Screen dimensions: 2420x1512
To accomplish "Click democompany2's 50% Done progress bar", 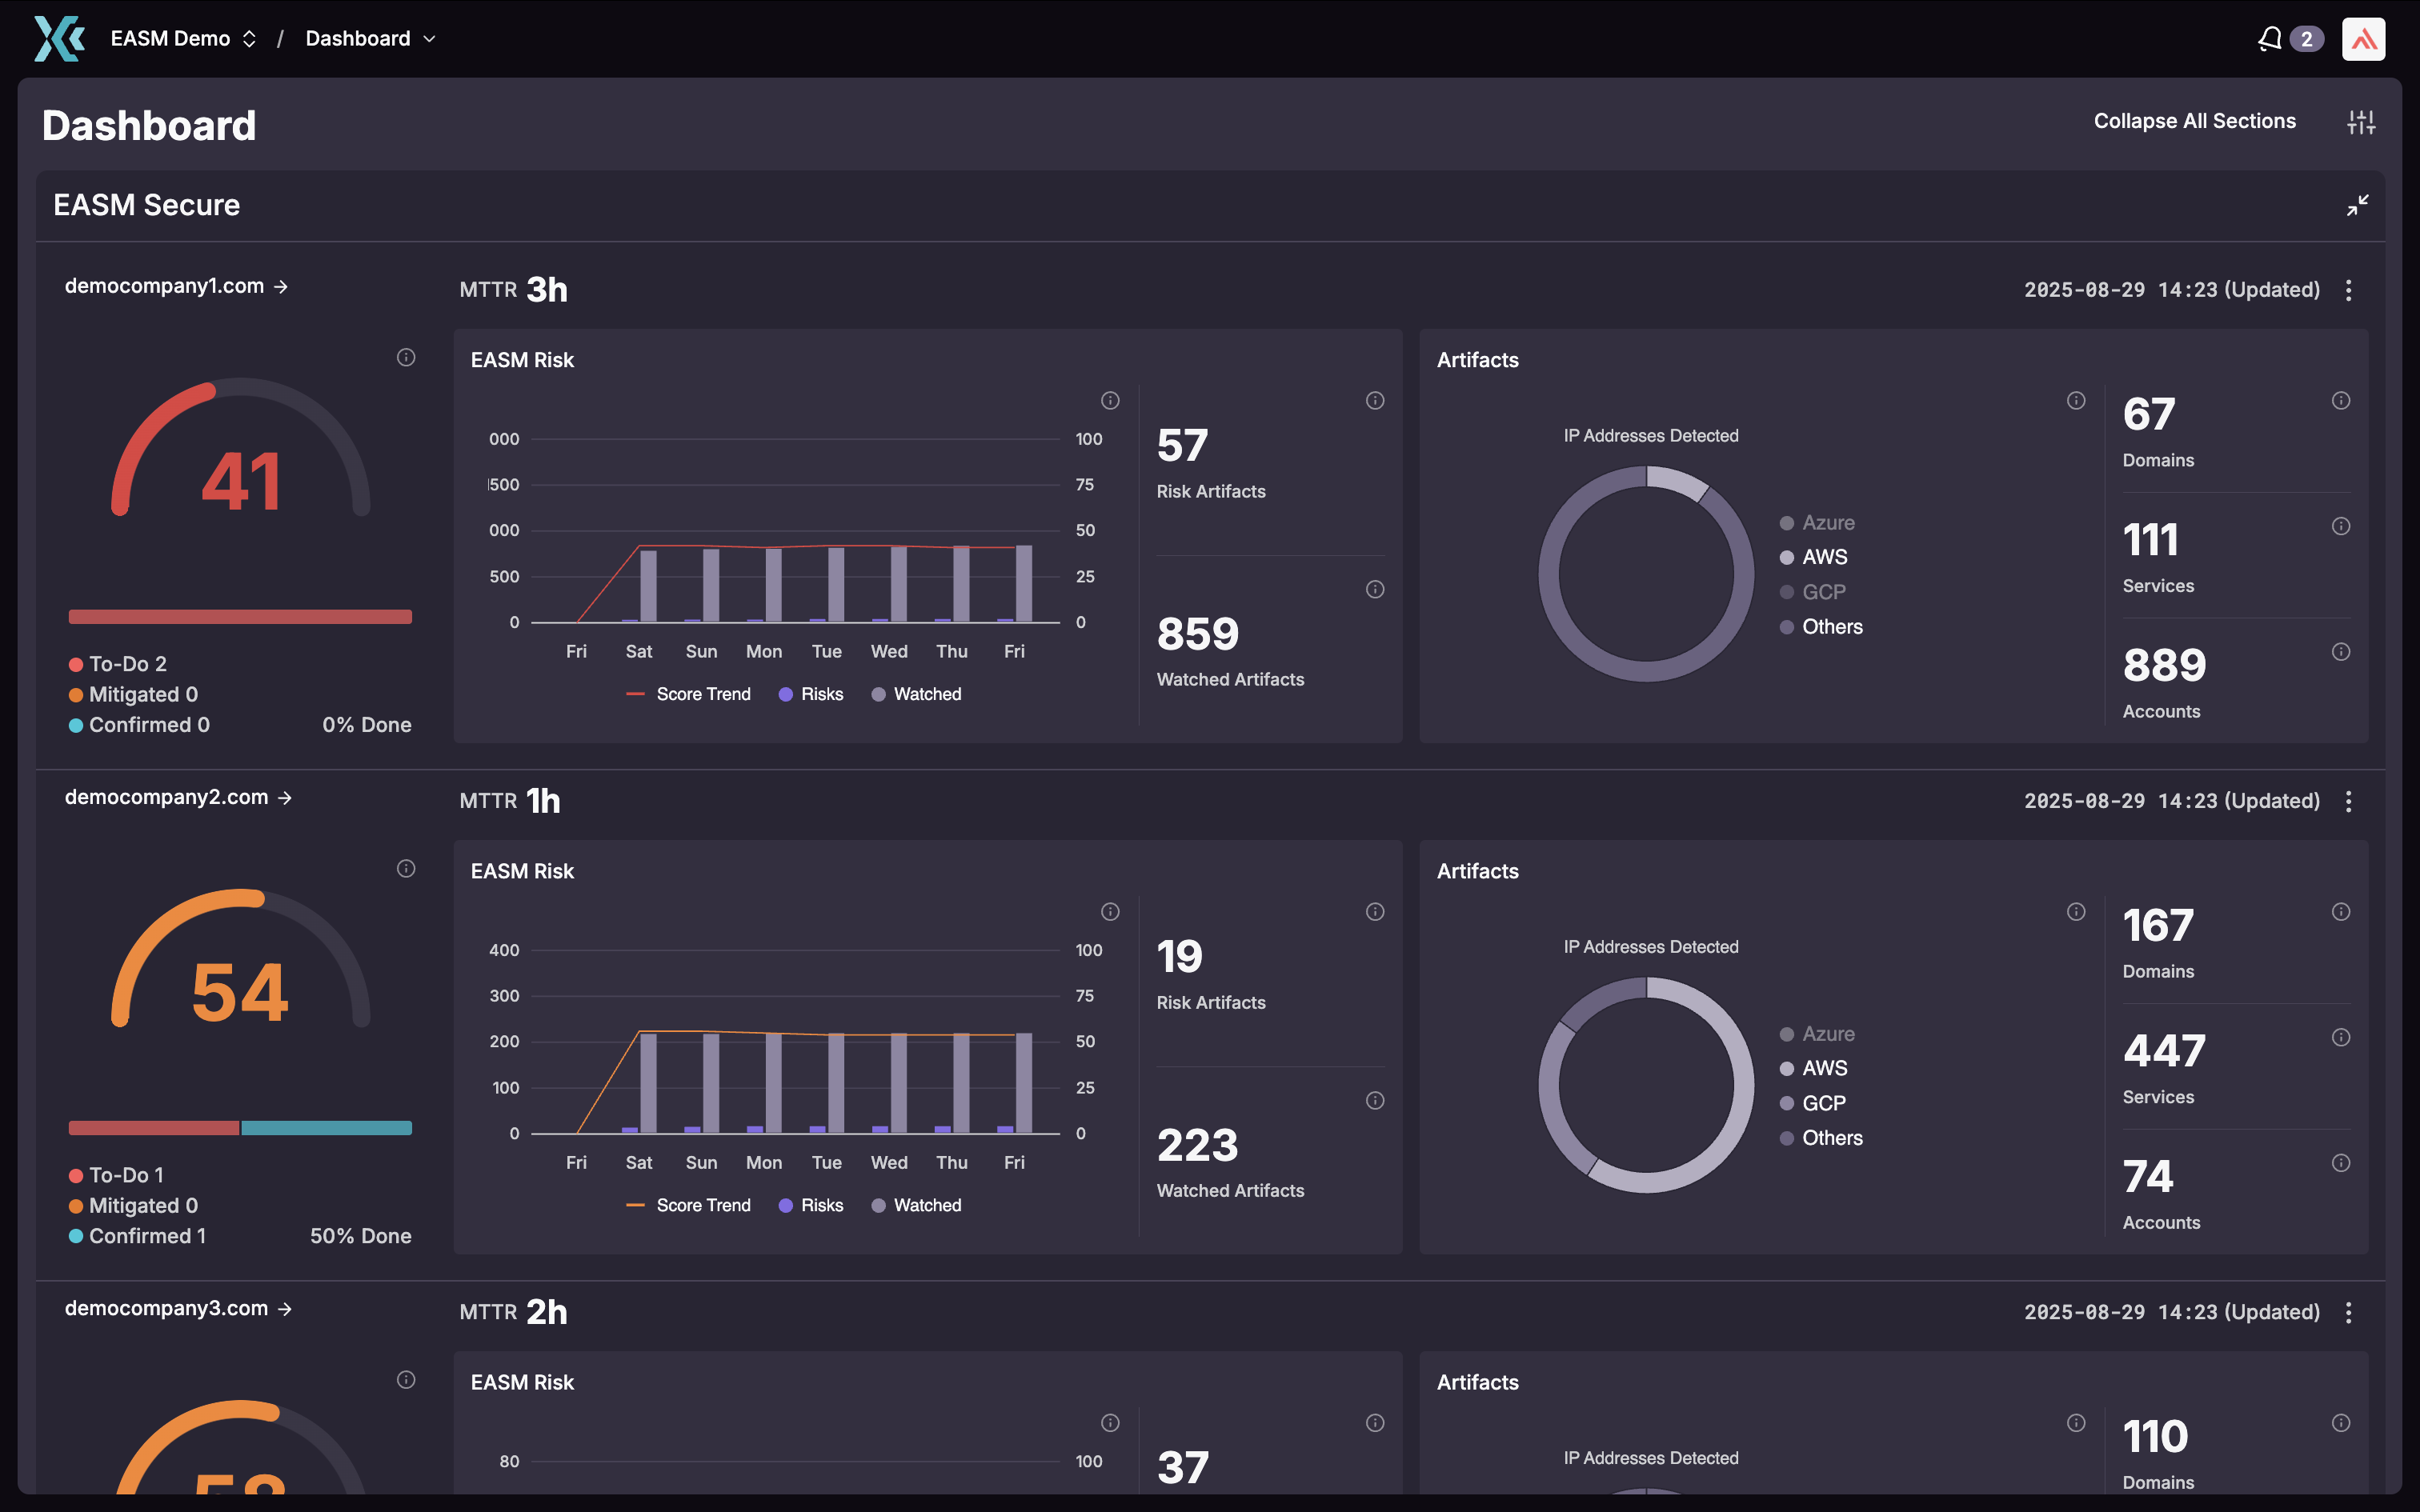I will (240, 1128).
